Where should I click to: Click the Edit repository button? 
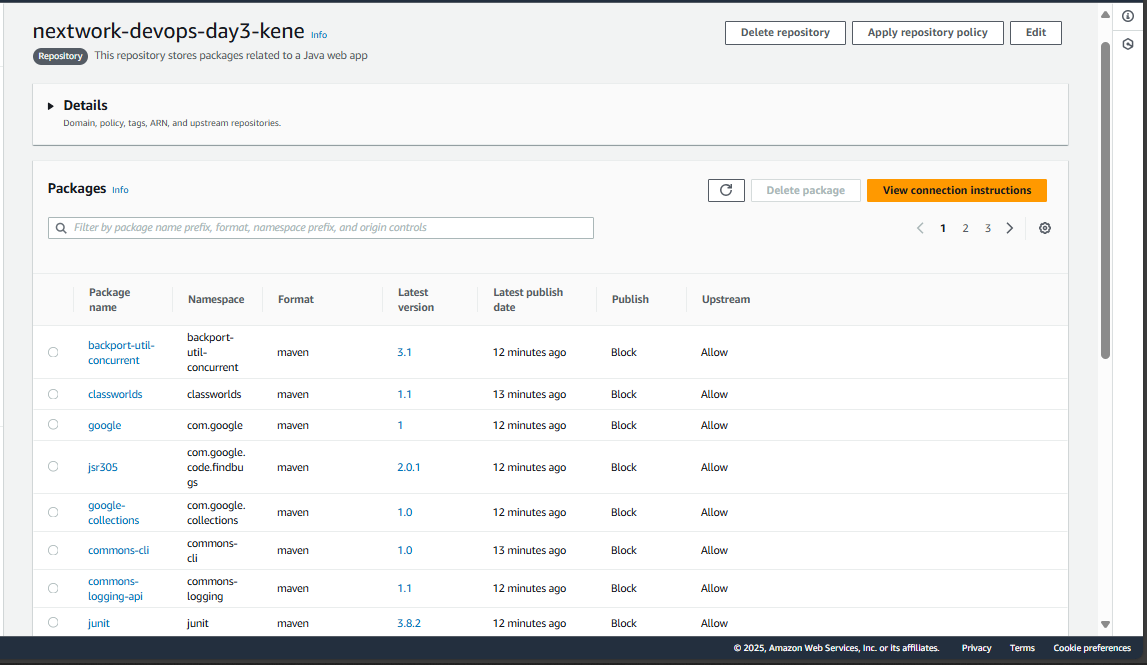pyautogui.click(x=1036, y=33)
